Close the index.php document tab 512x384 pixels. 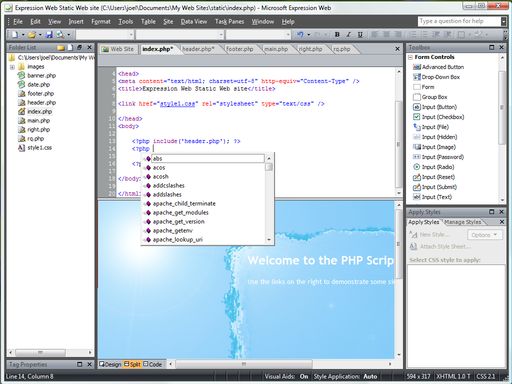tap(397, 49)
